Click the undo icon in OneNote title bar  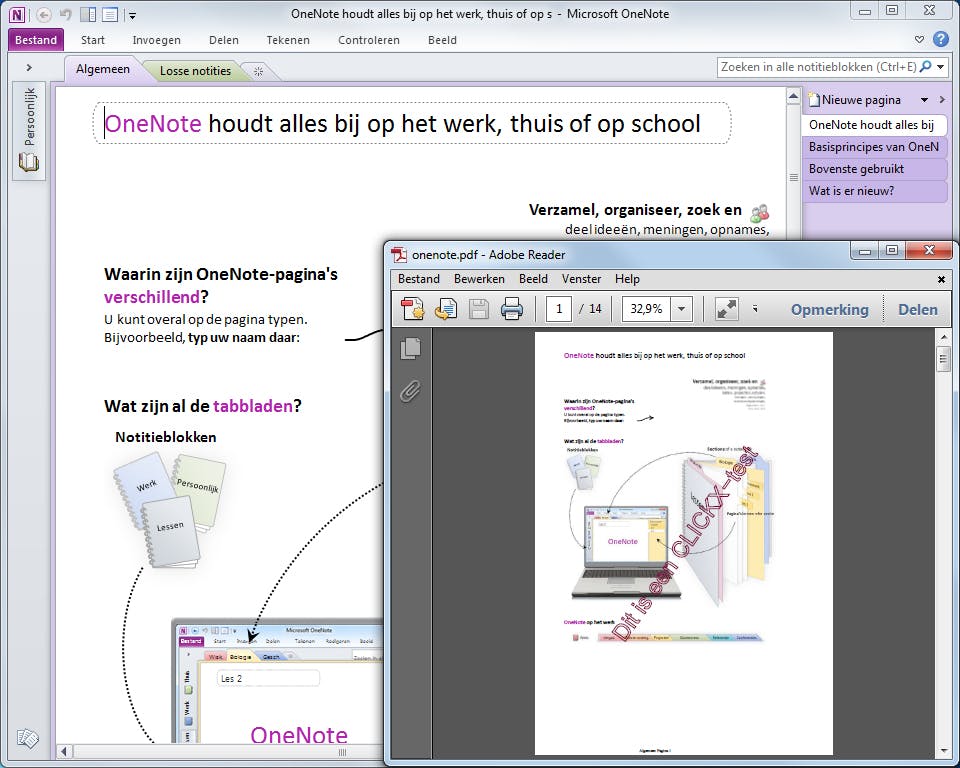coord(66,14)
